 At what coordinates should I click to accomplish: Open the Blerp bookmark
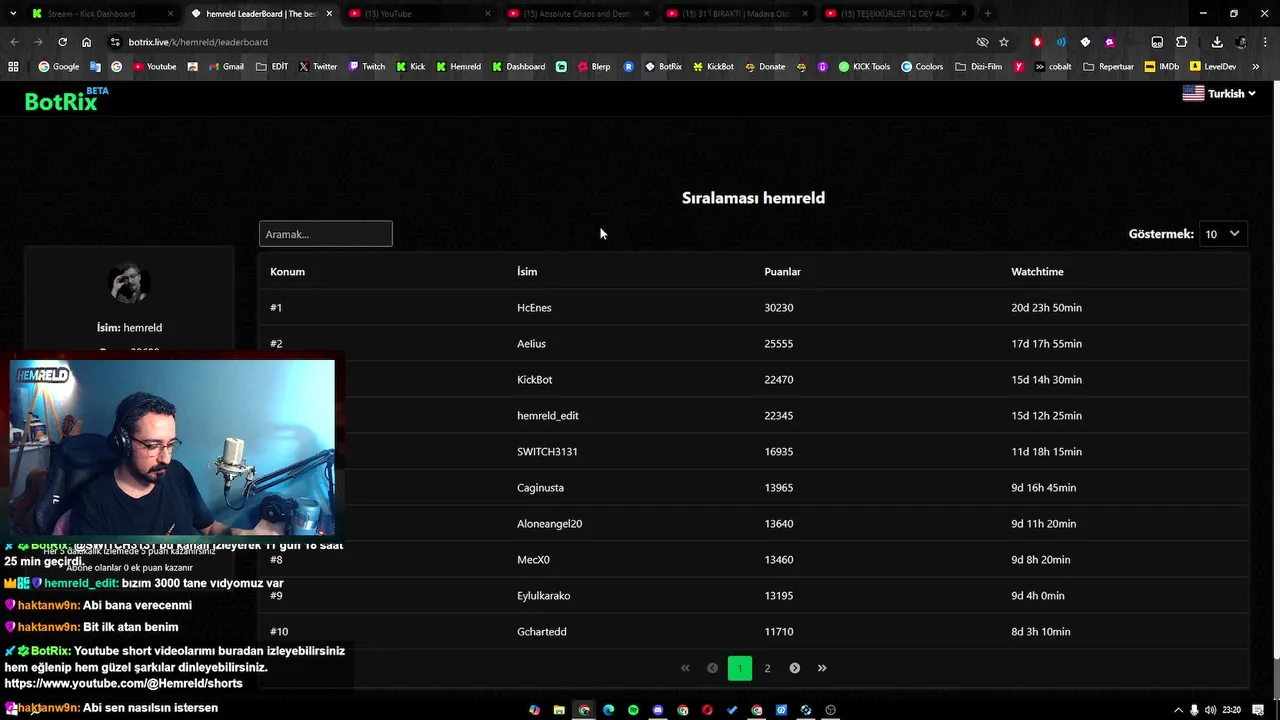click(593, 67)
